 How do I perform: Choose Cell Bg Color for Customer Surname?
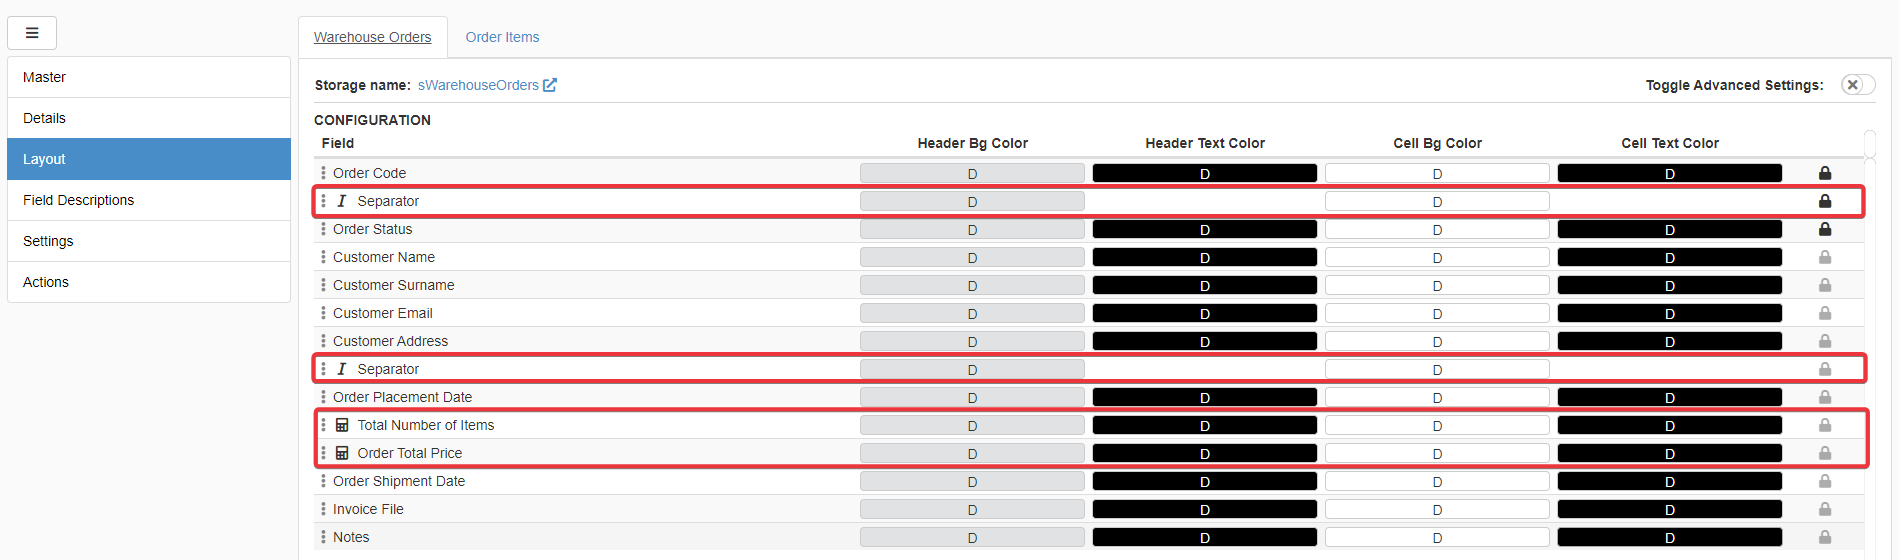coord(1437,285)
